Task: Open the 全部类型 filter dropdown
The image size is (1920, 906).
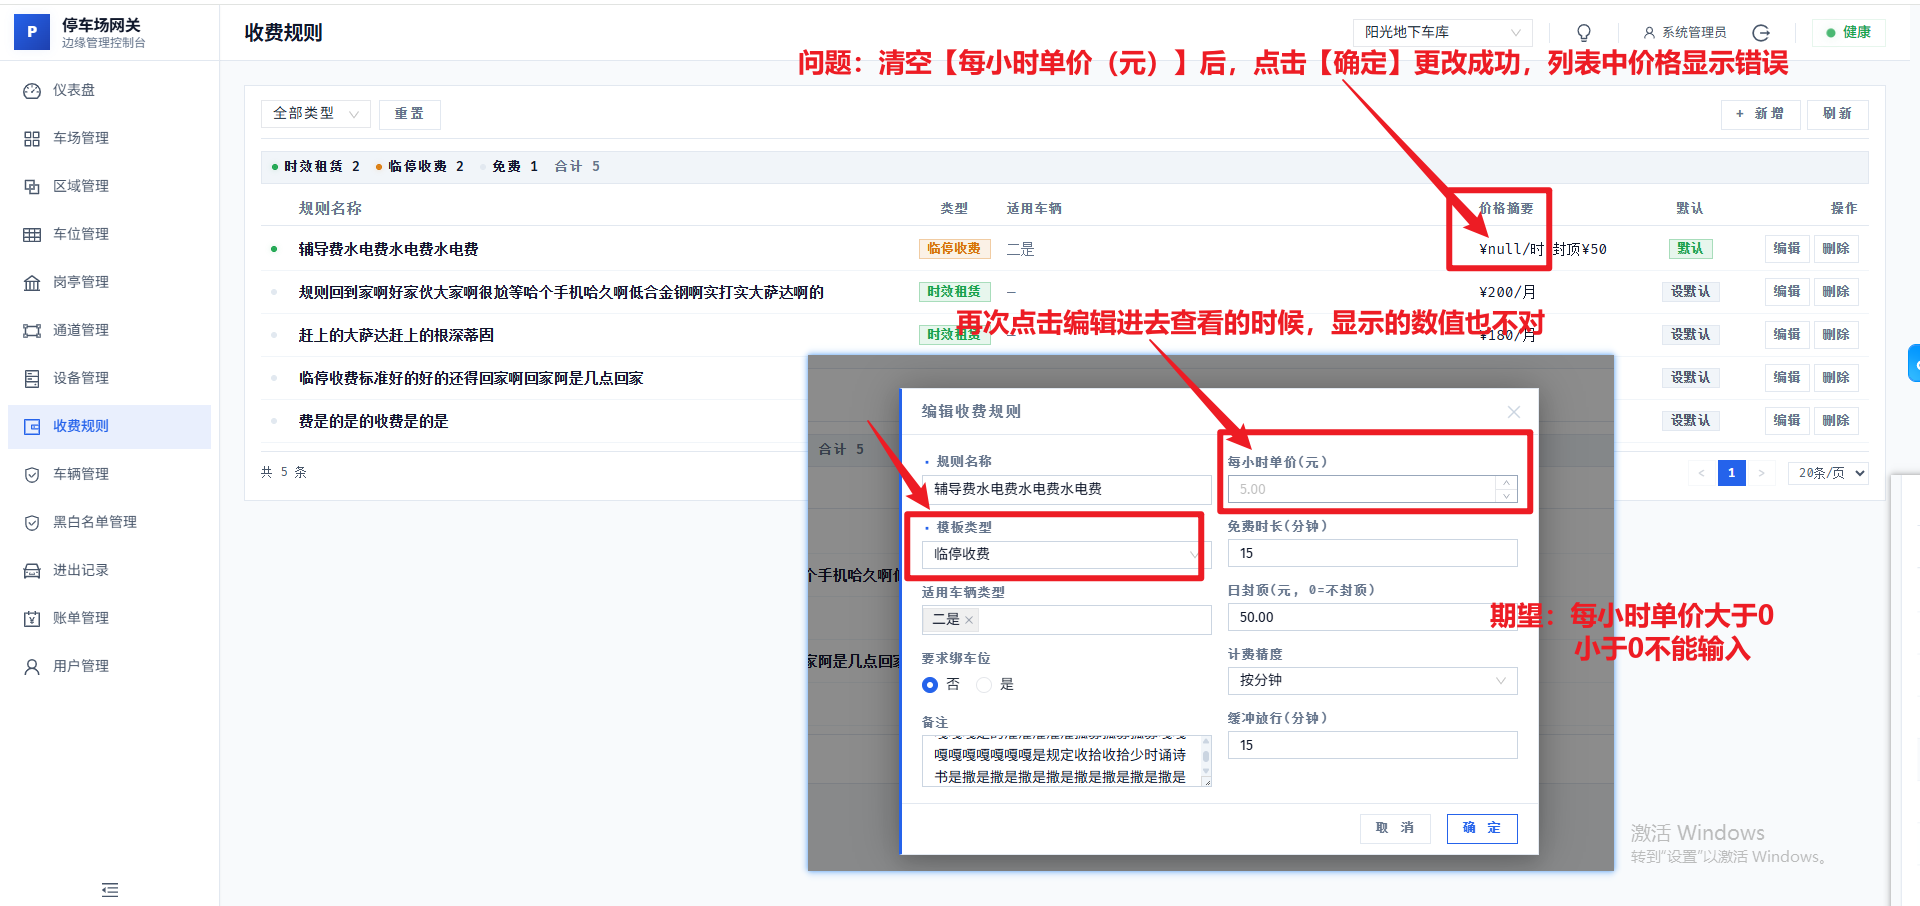Action: pyautogui.click(x=315, y=113)
